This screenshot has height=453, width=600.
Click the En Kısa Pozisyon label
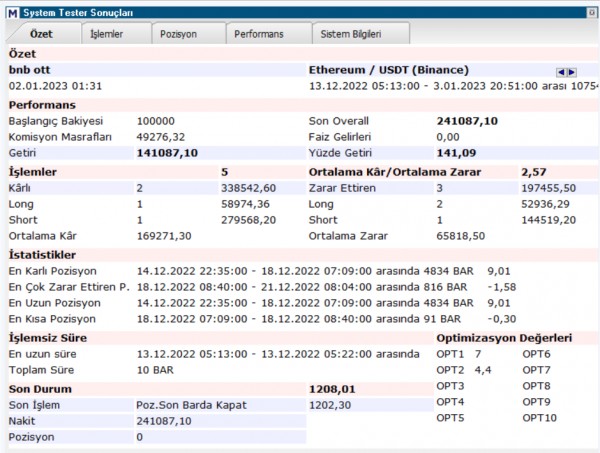click(52, 319)
